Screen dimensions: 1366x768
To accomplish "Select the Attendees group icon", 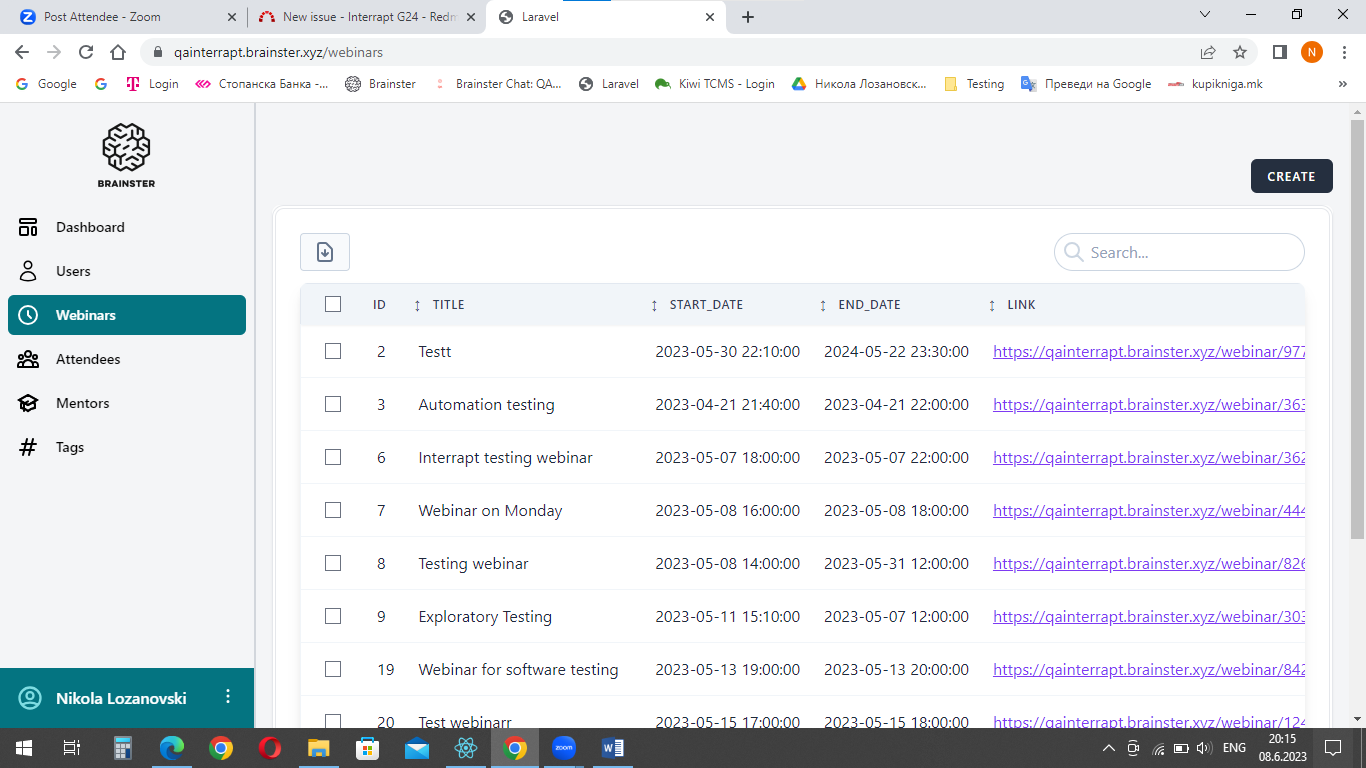I will (x=28, y=359).
